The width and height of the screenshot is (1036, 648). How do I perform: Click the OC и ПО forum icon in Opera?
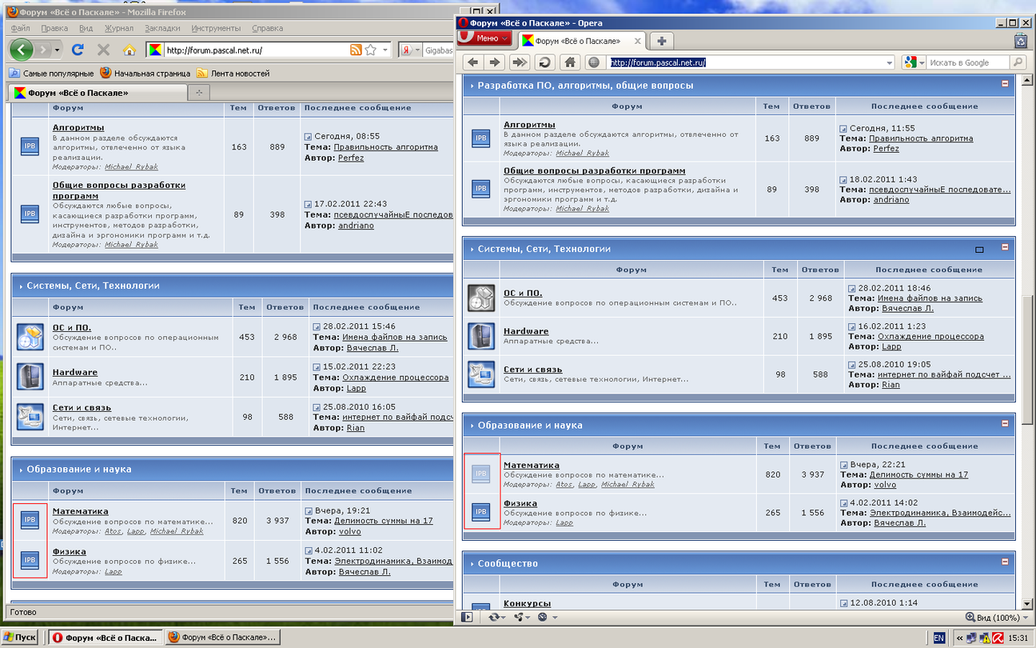point(481,297)
